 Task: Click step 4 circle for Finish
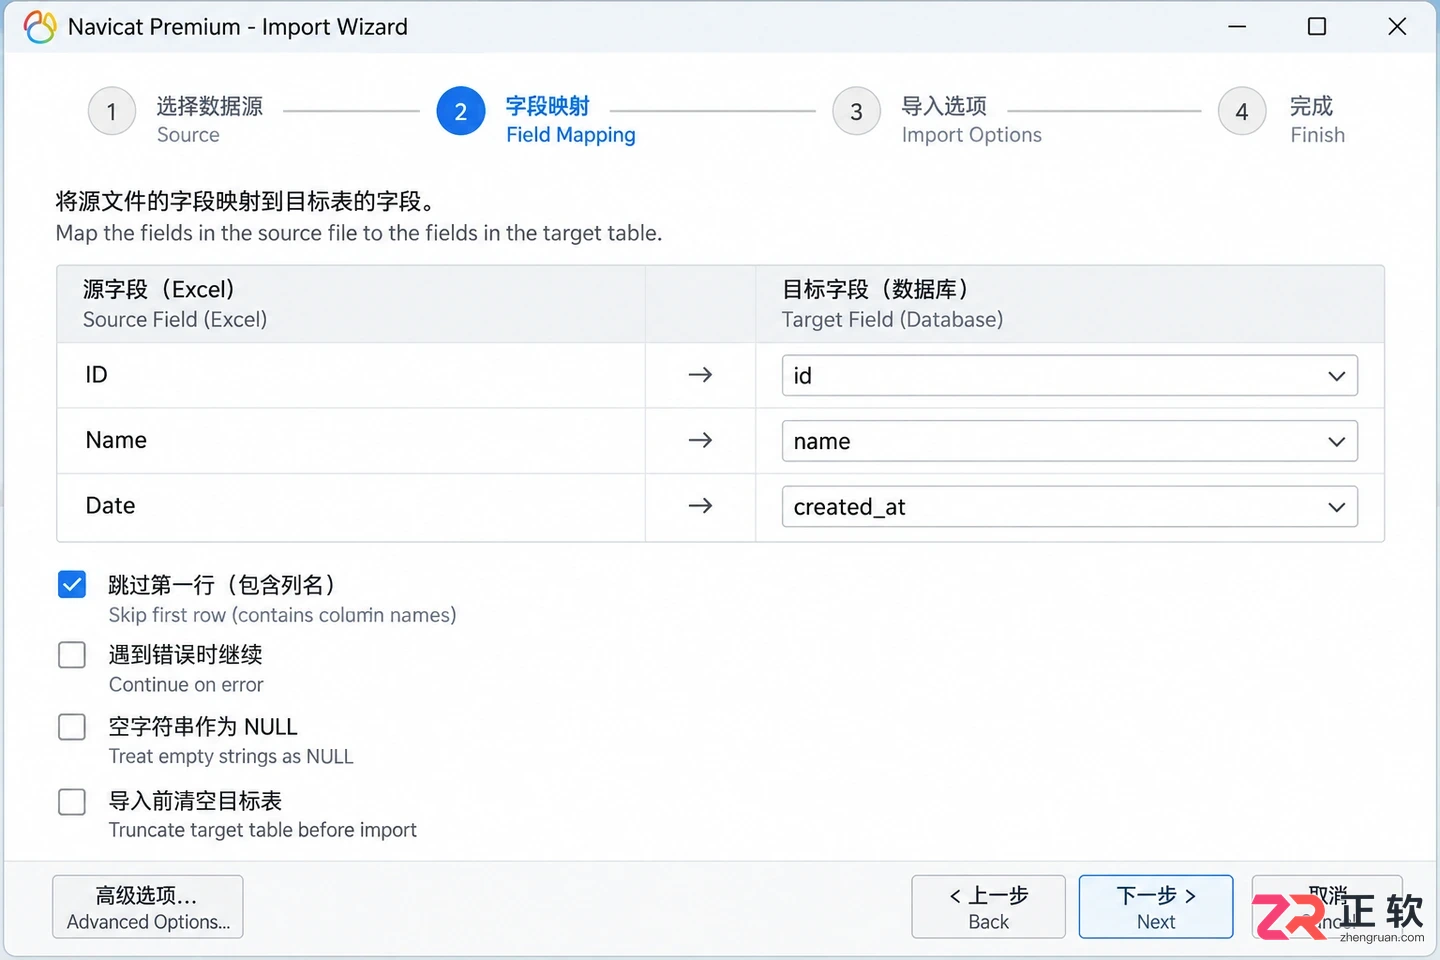click(x=1242, y=111)
